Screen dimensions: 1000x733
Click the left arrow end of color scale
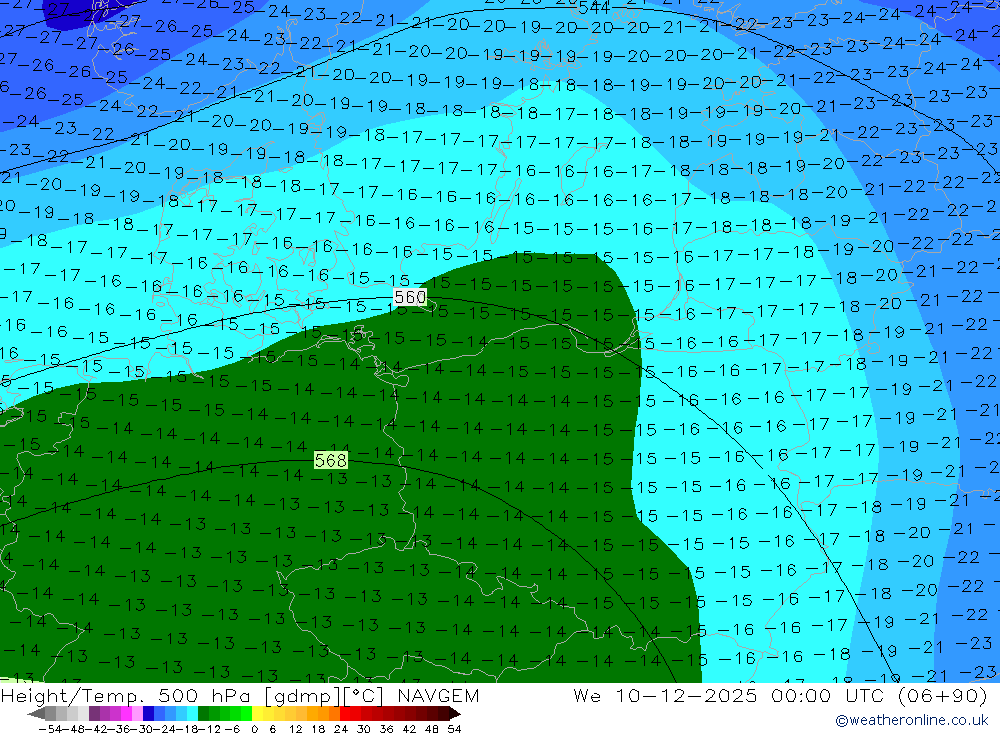pos(36,714)
